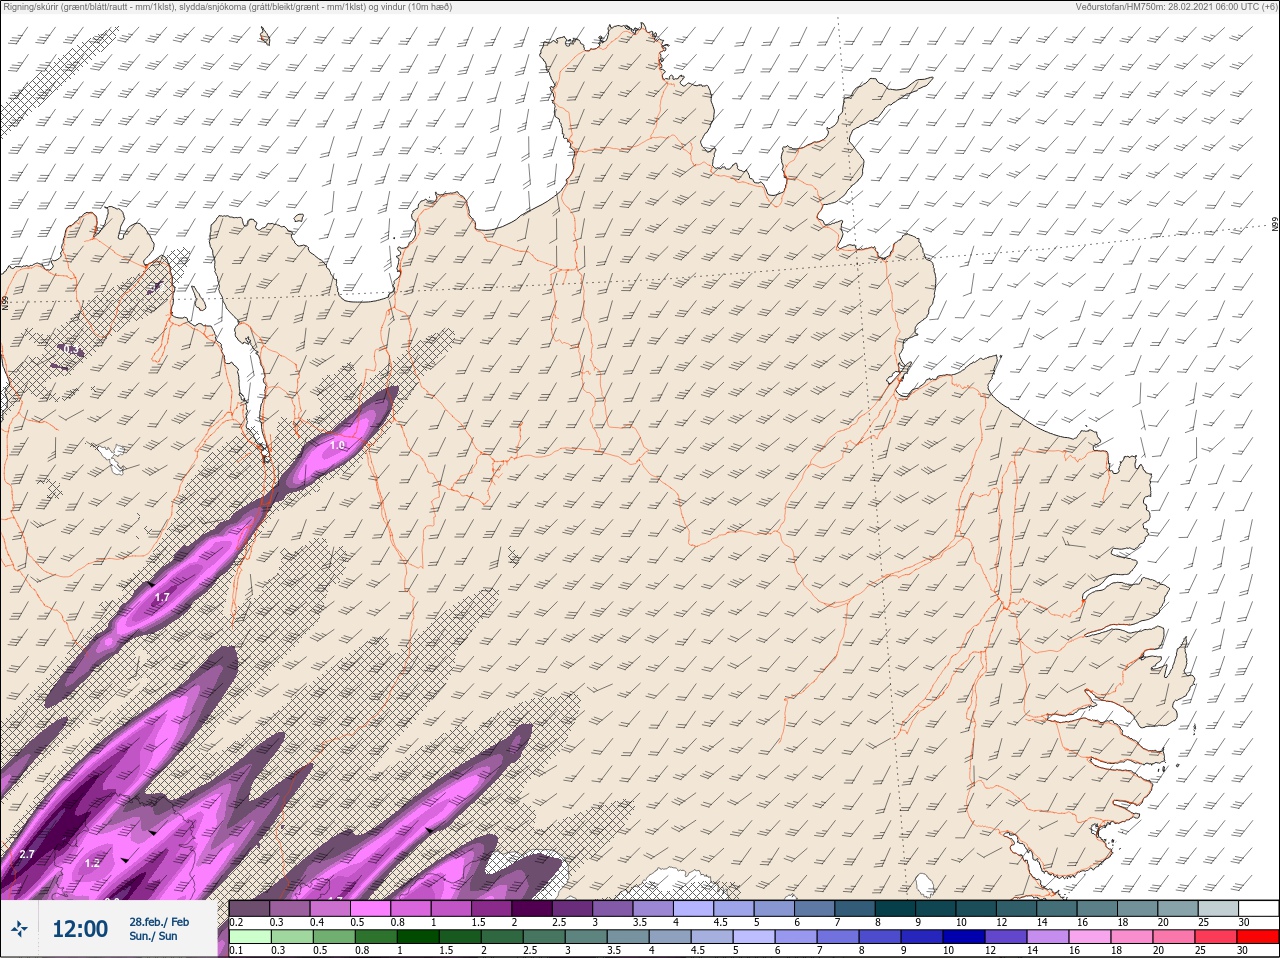This screenshot has height=958, width=1280.
Task: Click the 12:00 forecast time label
Action: (79, 929)
